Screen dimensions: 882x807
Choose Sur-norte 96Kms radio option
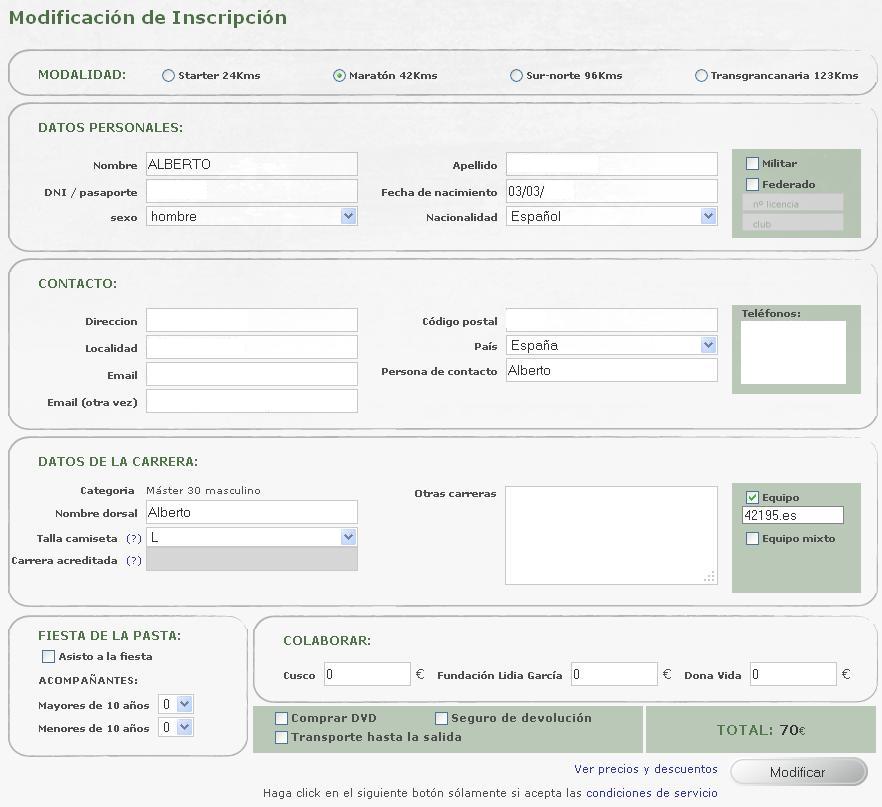(516, 75)
